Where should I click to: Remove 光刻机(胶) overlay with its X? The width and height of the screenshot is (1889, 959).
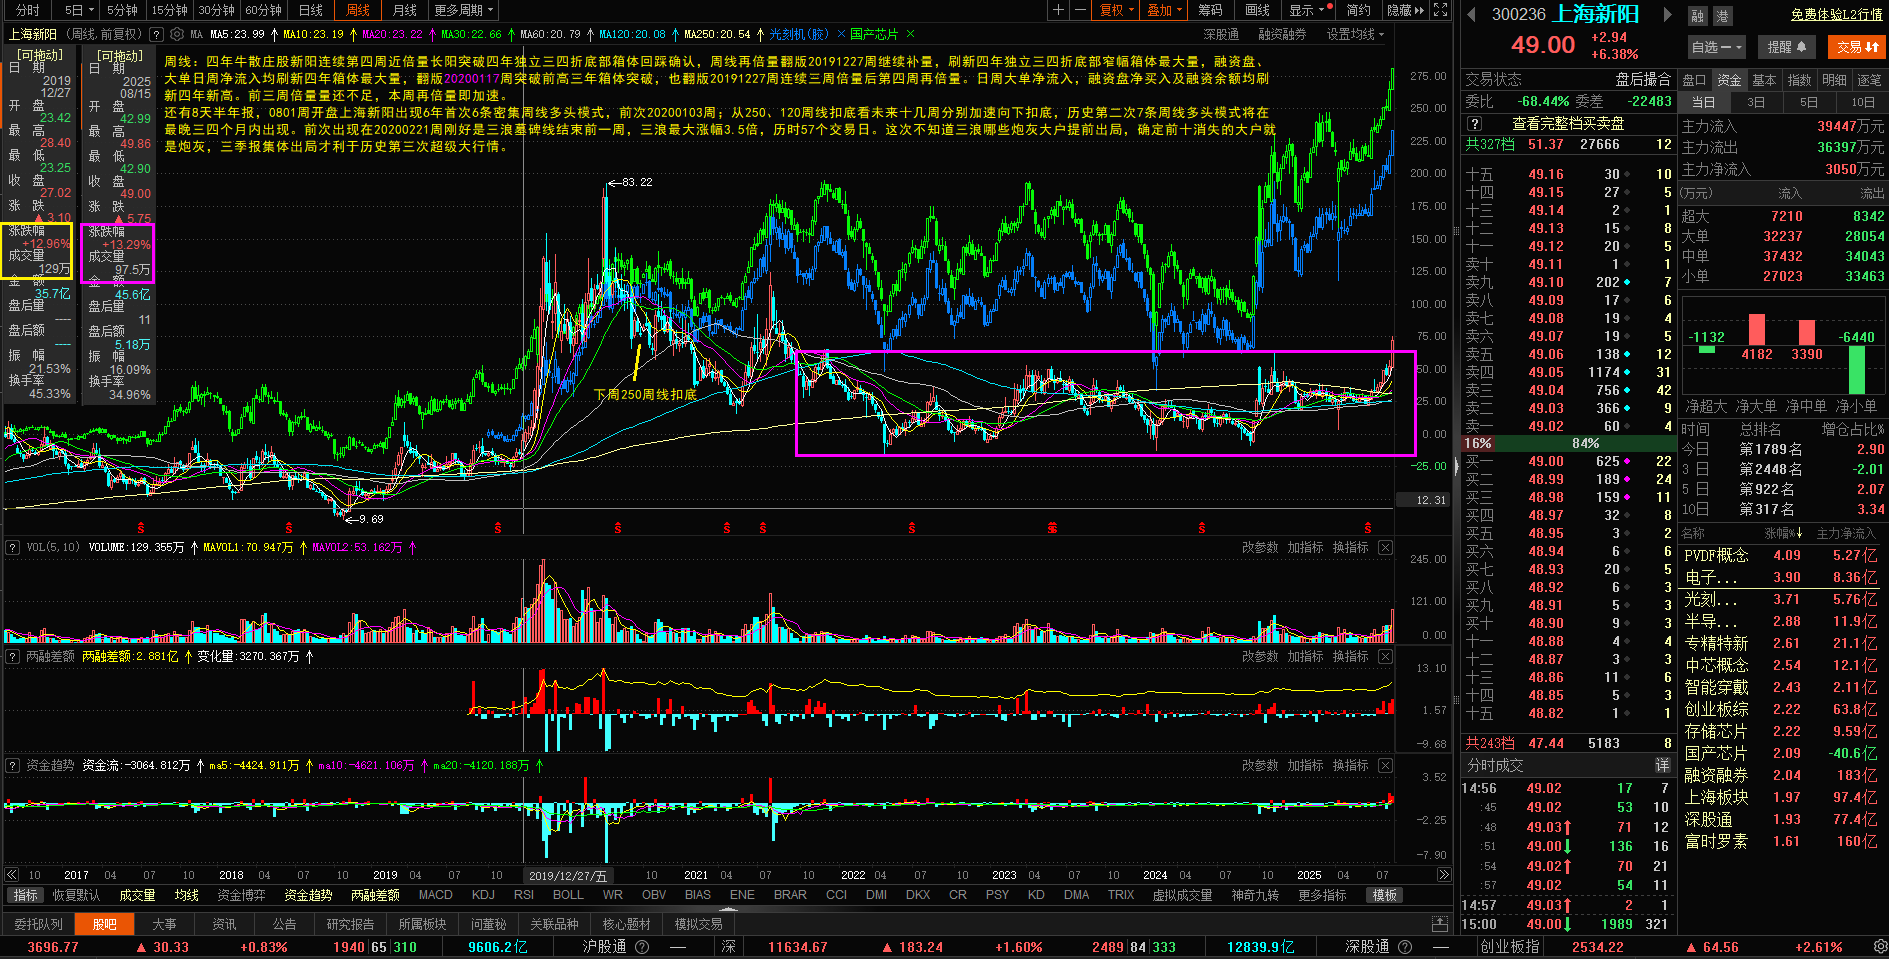click(x=841, y=34)
